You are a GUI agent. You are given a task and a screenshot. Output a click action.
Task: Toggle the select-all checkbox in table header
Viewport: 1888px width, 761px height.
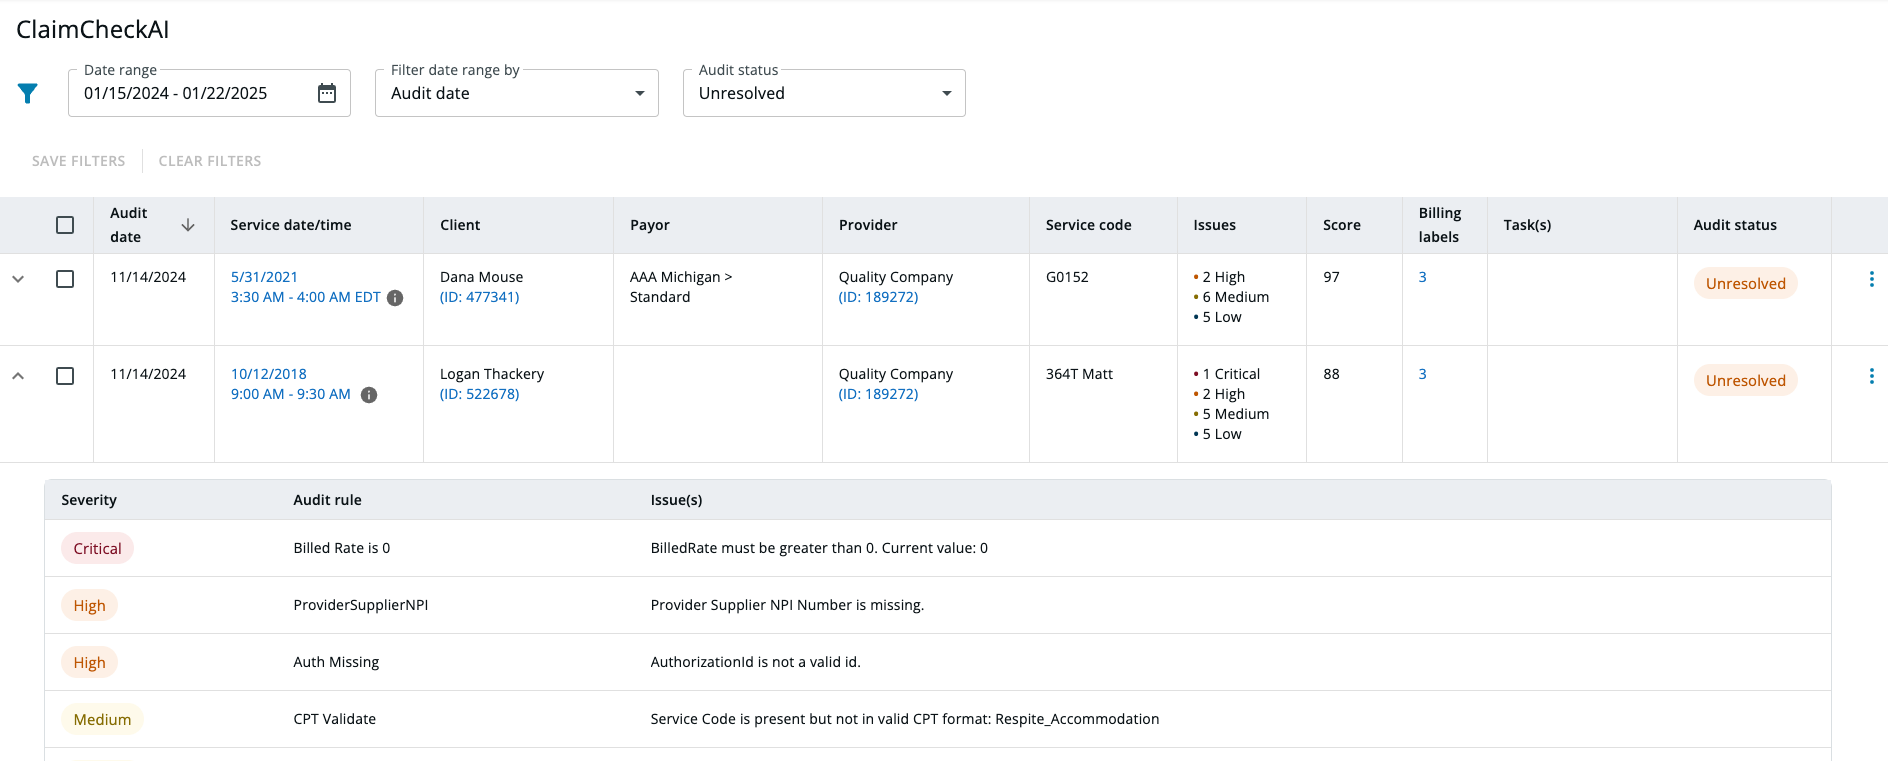click(65, 225)
